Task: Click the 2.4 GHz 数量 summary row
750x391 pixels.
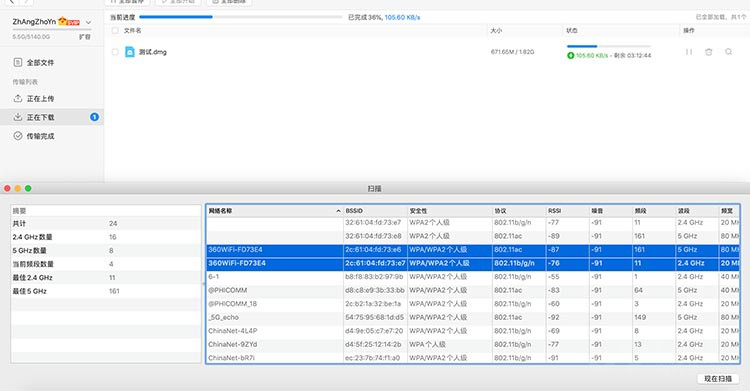Action: coord(106,237)
